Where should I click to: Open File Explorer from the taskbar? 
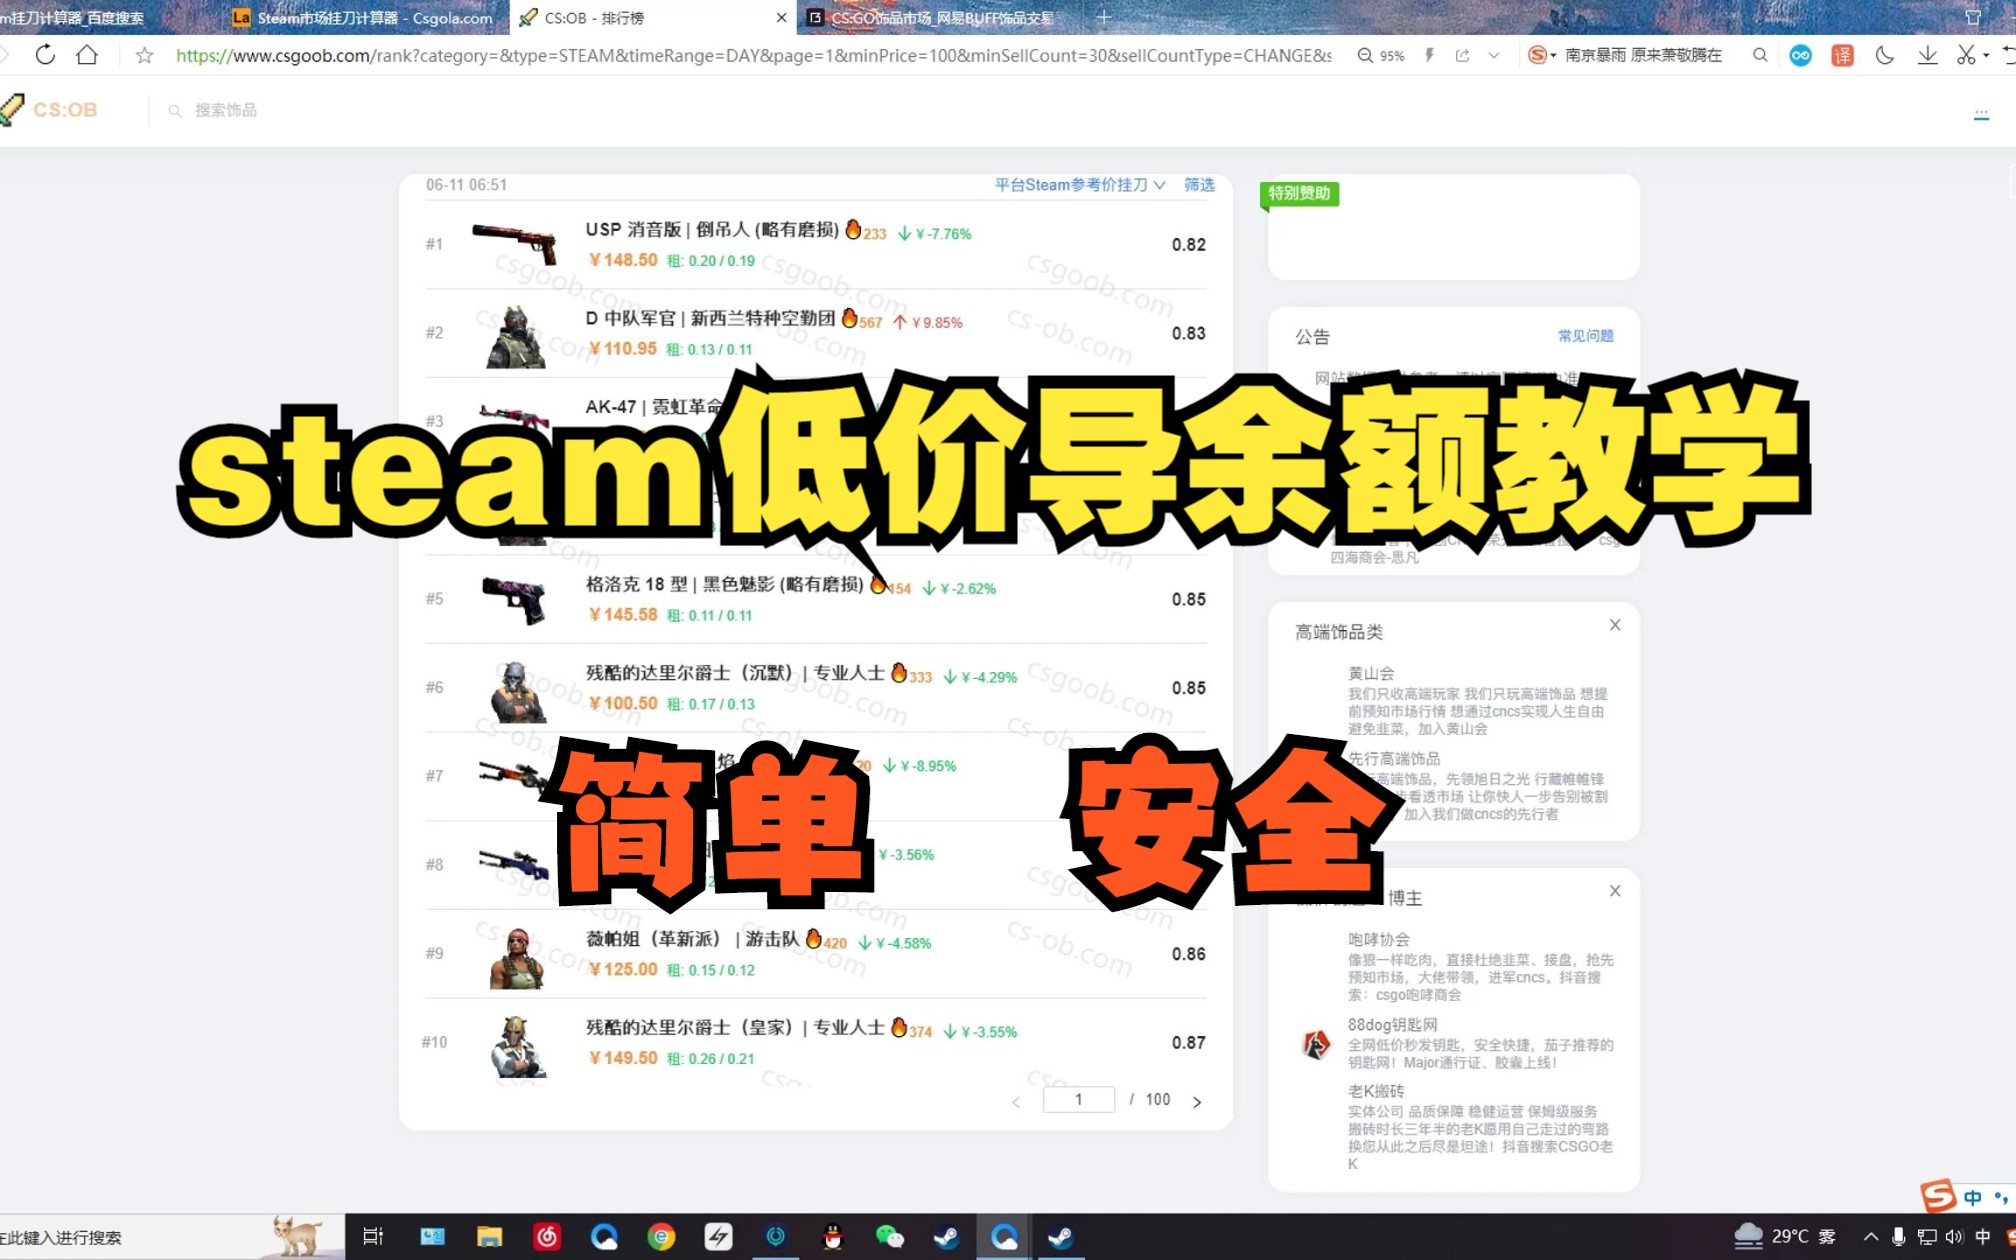(x=489, y=1237)
